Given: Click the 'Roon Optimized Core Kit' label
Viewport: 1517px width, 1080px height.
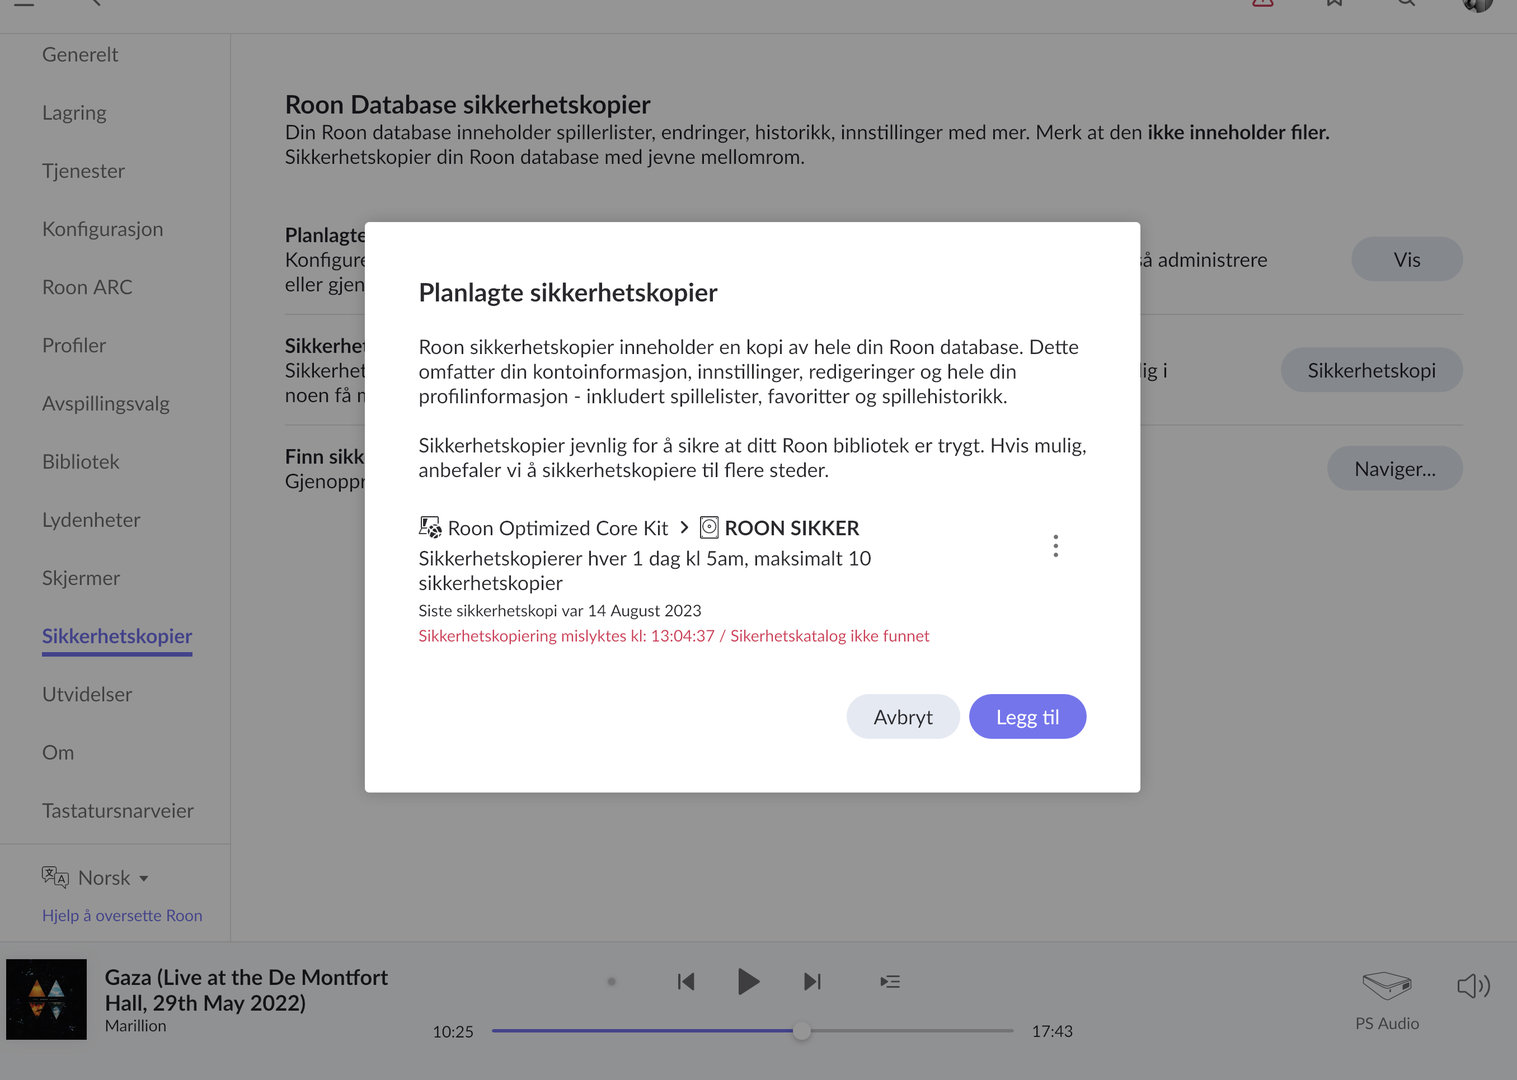Looking at the screenshot, I should tap(558, 528).
